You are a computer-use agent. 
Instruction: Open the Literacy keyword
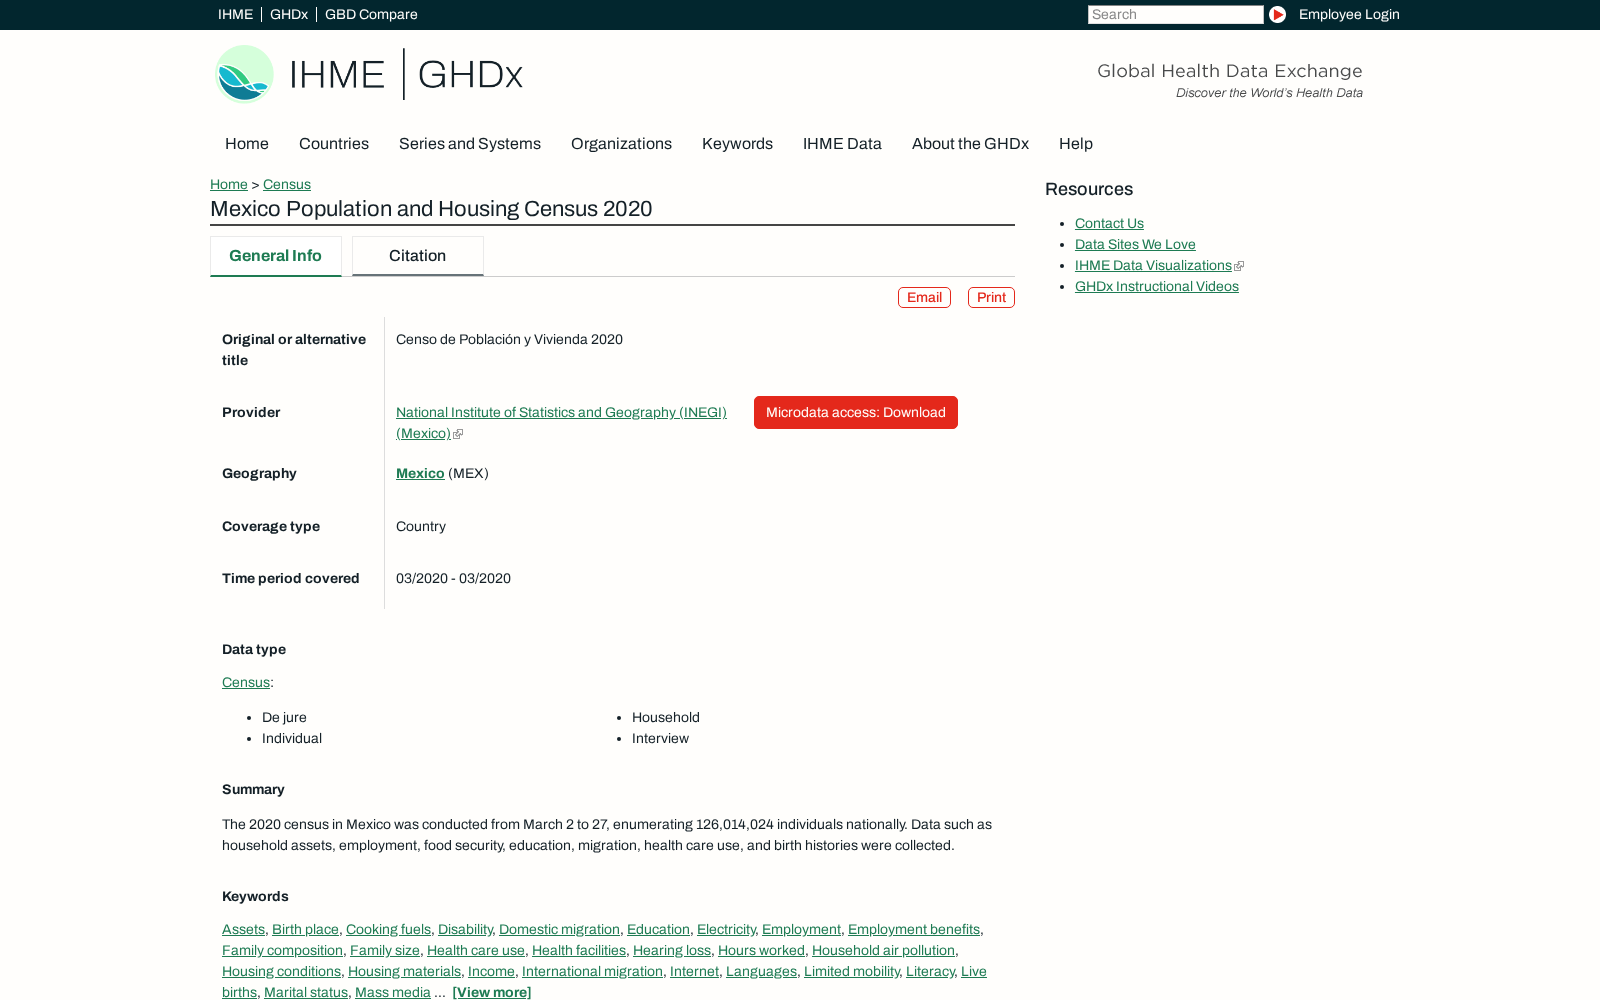click(x=930, y=971)
